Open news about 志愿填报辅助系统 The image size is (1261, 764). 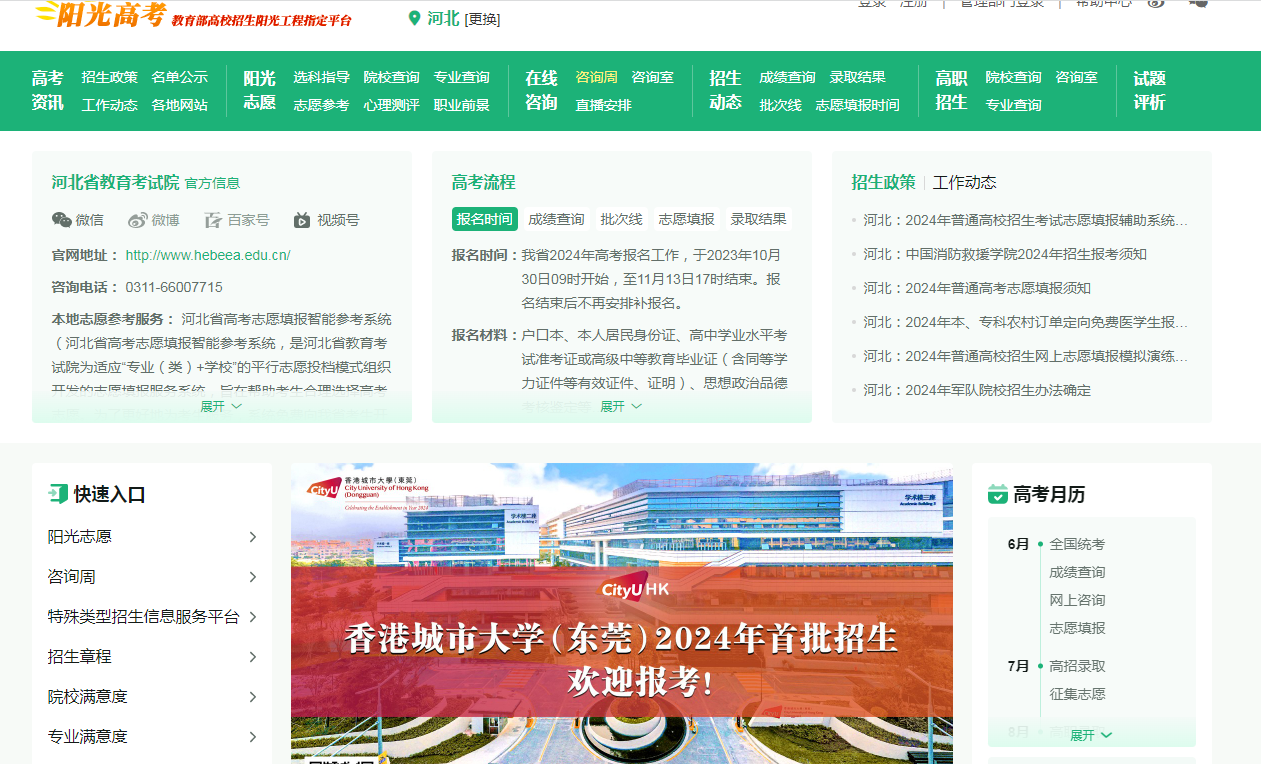click(x=1026, y=220)
